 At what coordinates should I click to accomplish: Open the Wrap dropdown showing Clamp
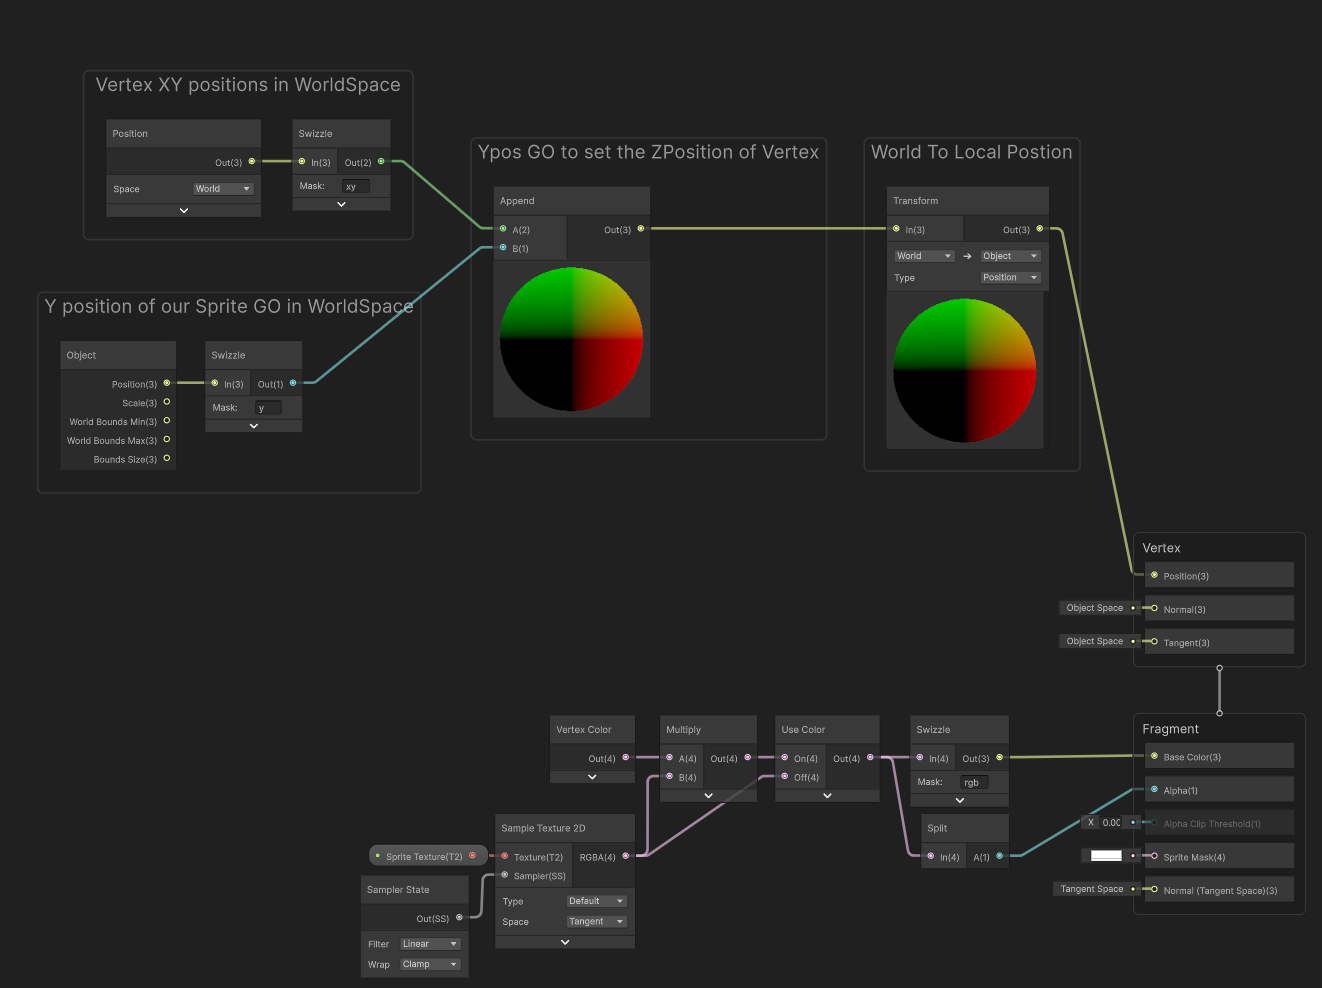429,964
